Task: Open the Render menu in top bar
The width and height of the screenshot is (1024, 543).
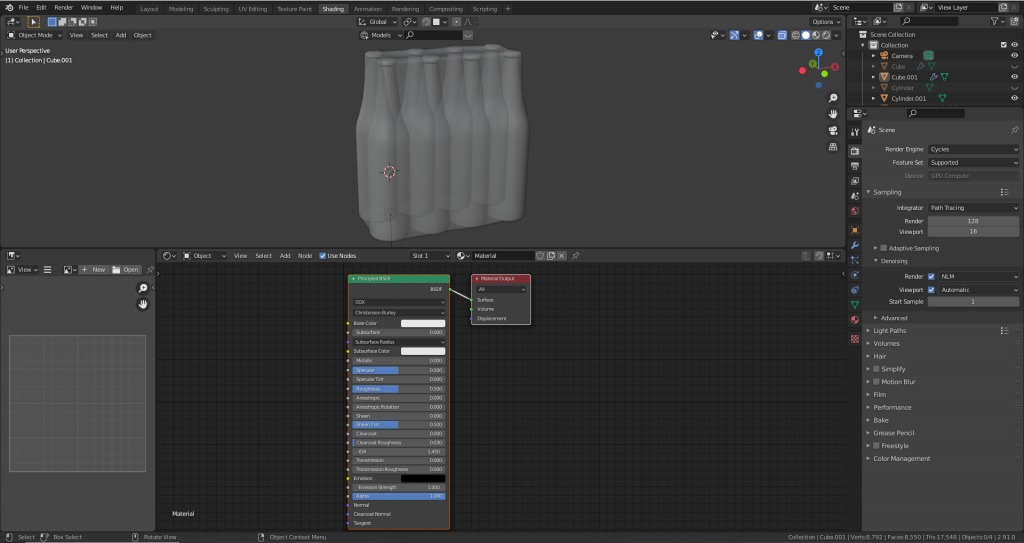Action: (x=63, y=7)
